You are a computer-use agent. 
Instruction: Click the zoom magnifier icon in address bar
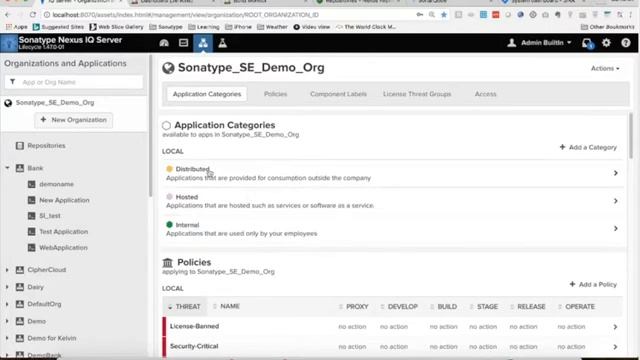click(x=432, y=15)
